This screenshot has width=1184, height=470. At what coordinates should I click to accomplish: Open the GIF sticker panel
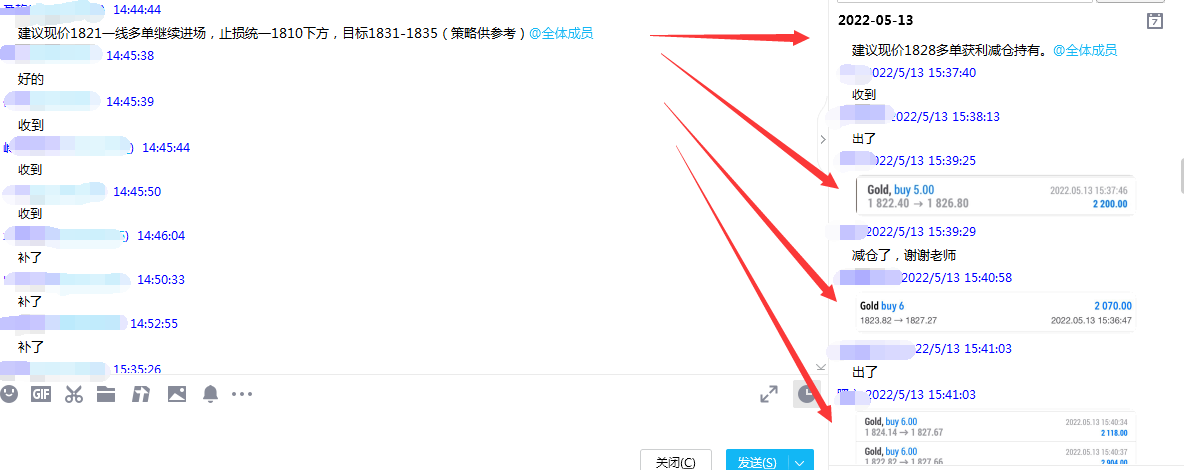point(41,394)
